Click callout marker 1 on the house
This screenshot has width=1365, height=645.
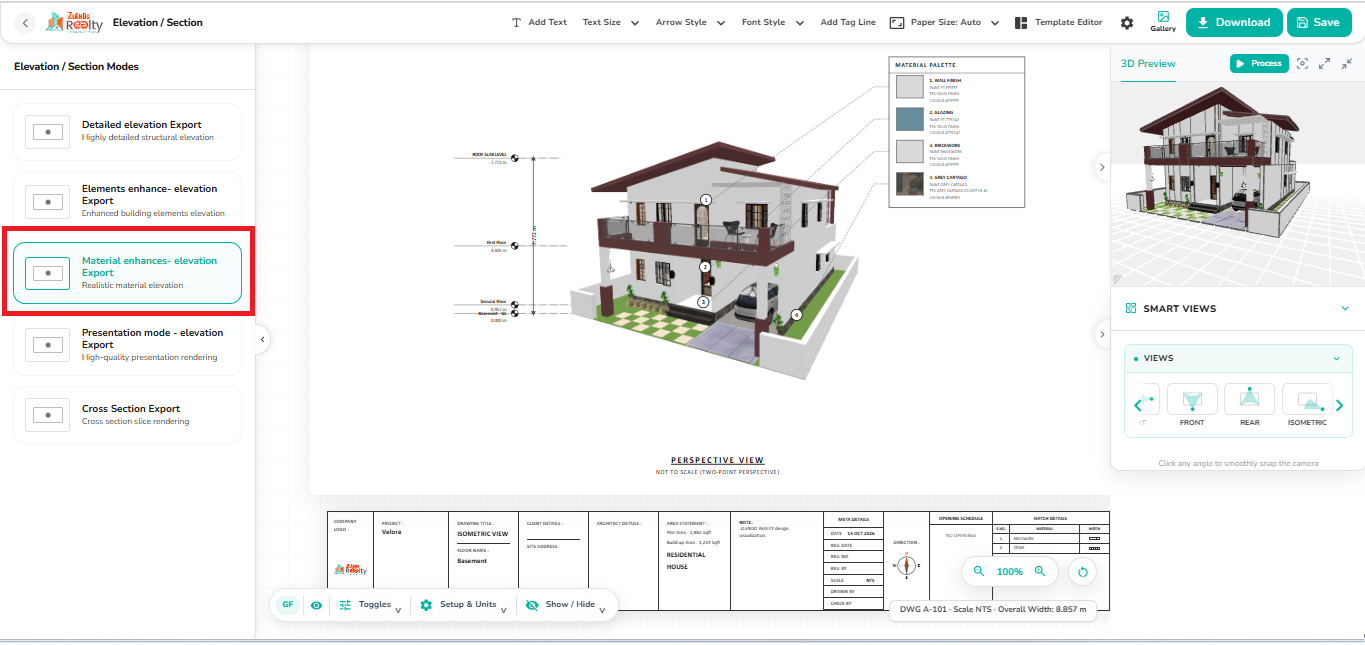click(706, 200)
